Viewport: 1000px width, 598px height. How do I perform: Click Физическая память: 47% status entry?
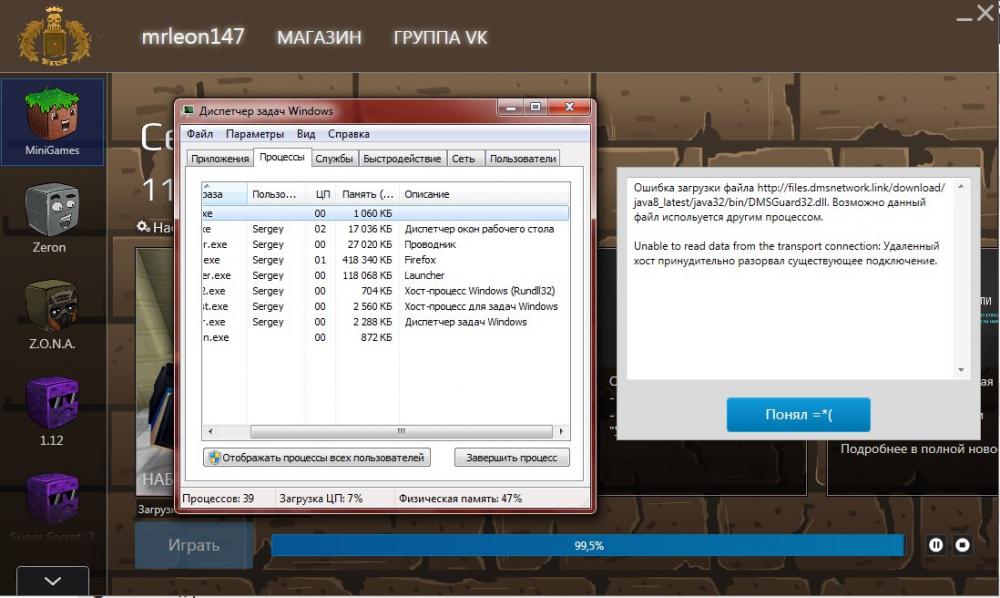[x=460, y=499]
